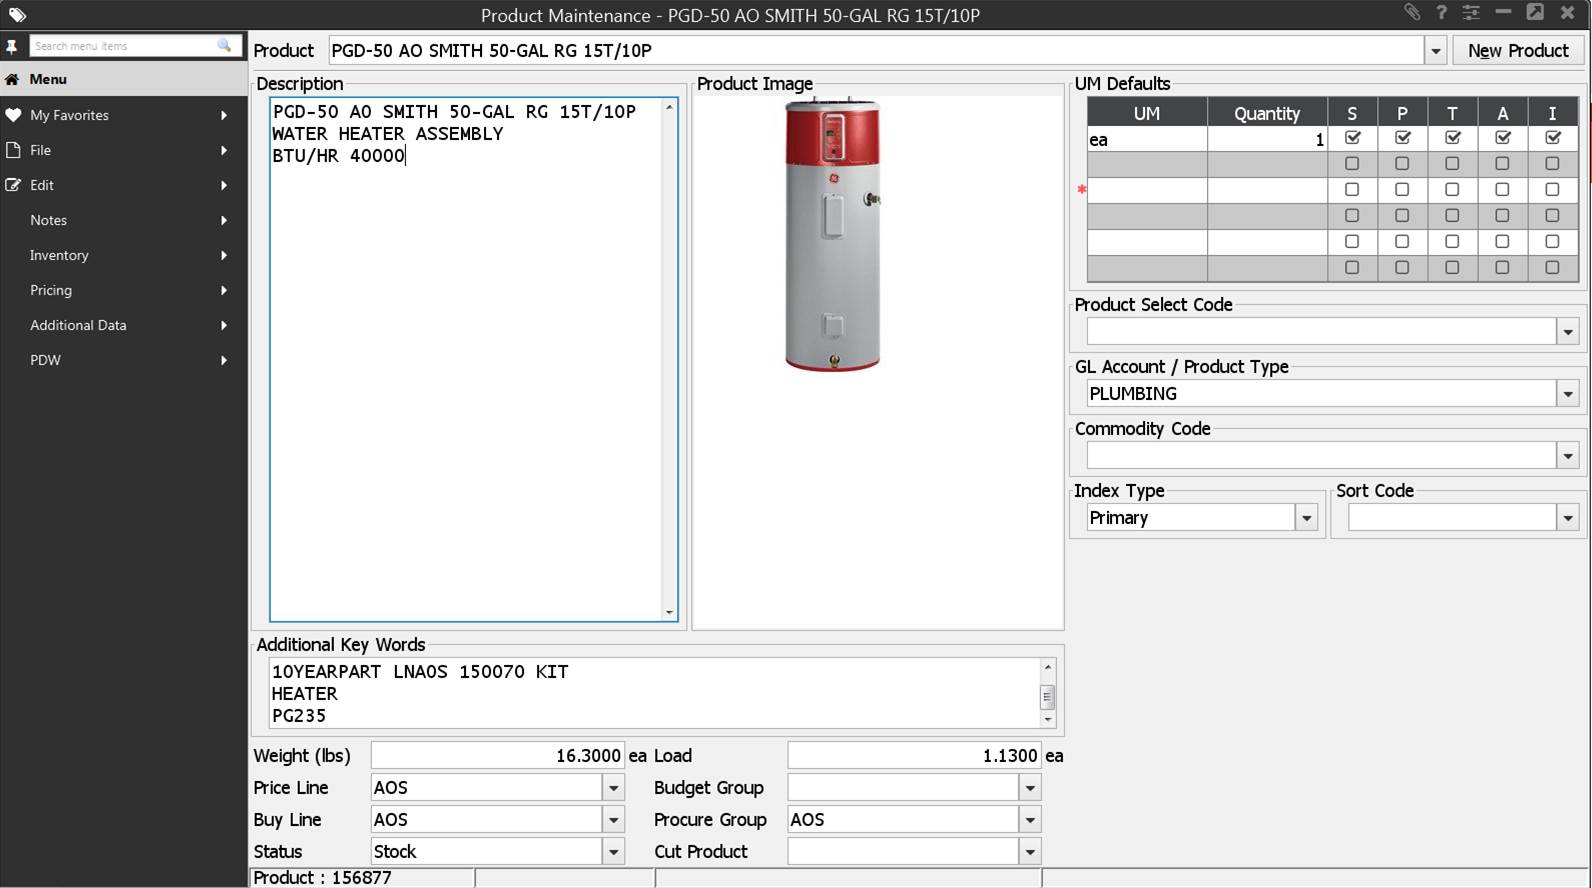Open the Status Stock dropdown

(x=613, y=852)
